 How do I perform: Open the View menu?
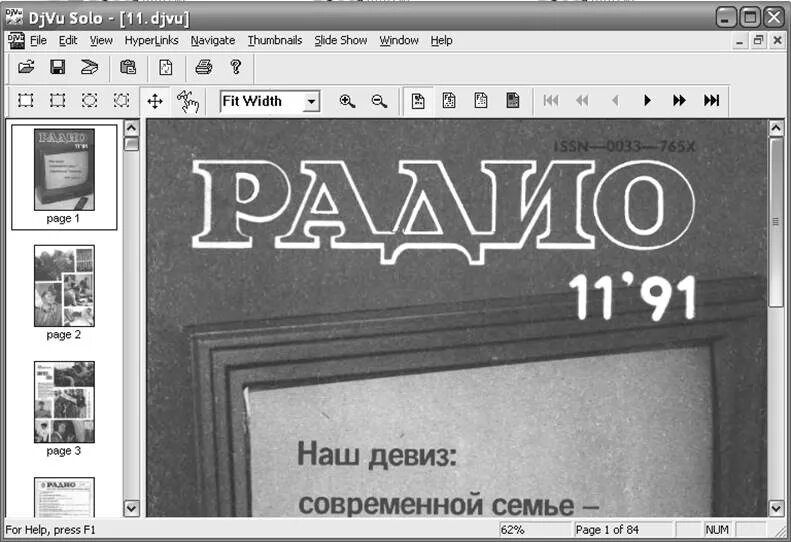[x=101, y=40]
